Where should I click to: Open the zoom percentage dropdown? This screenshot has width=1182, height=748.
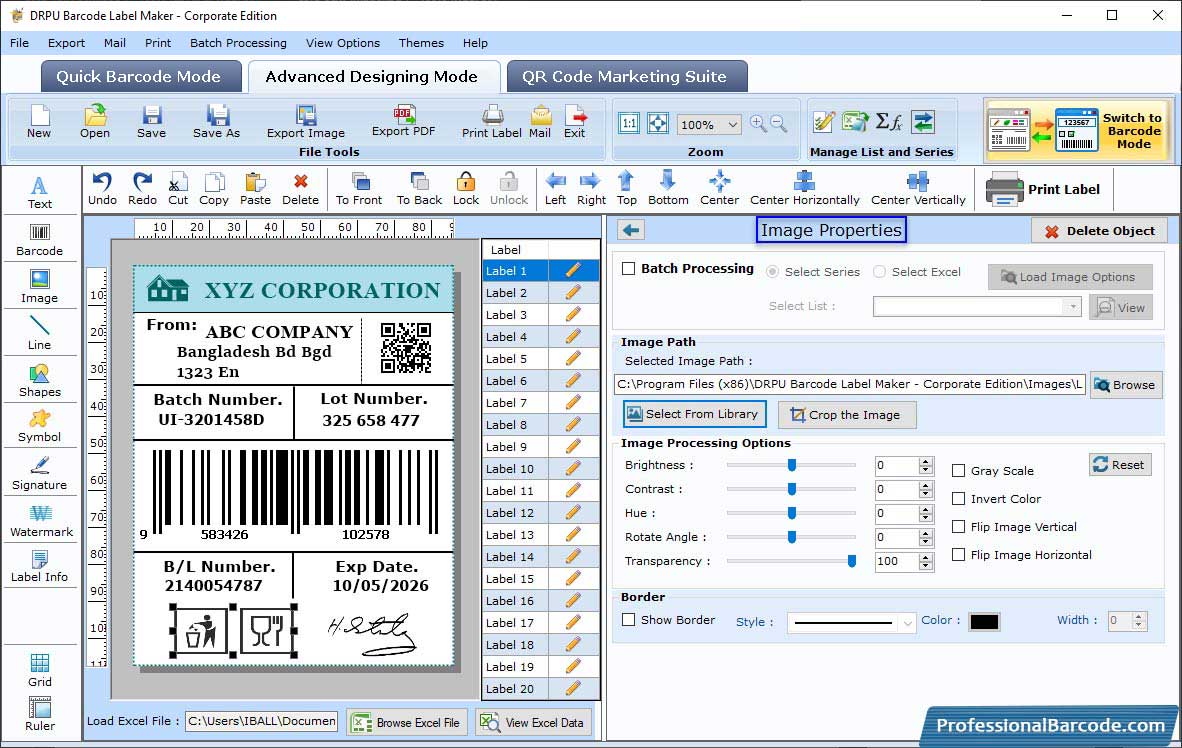tap(733, 124)
